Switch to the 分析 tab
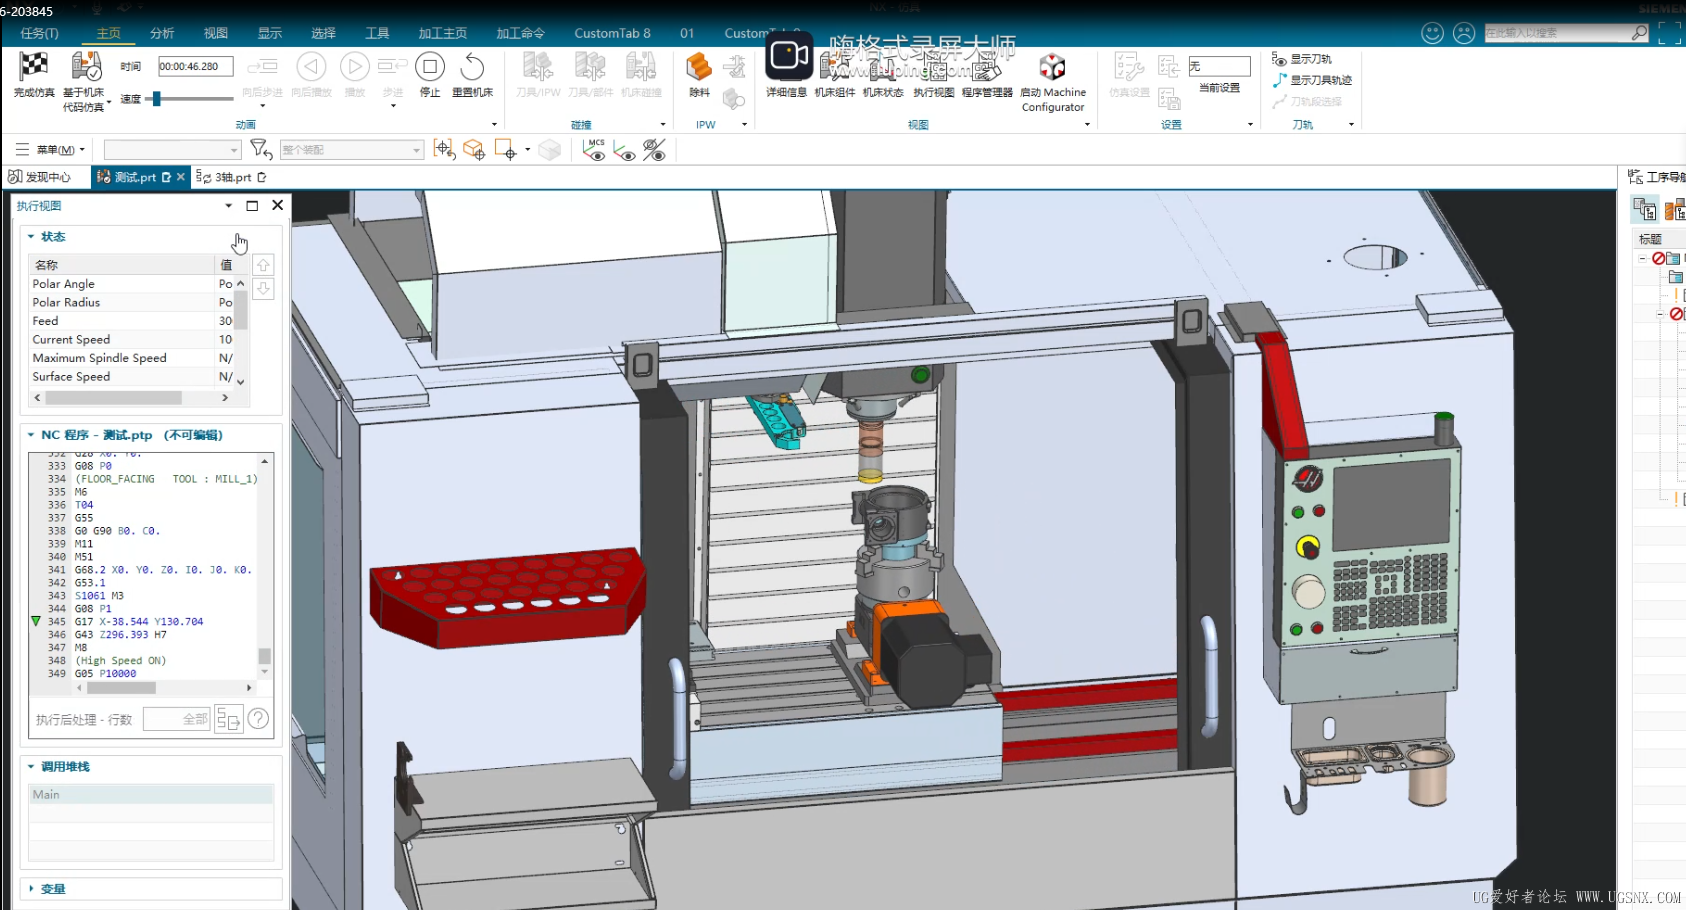This screenshot has width=1686, height=910. [162, 33]
